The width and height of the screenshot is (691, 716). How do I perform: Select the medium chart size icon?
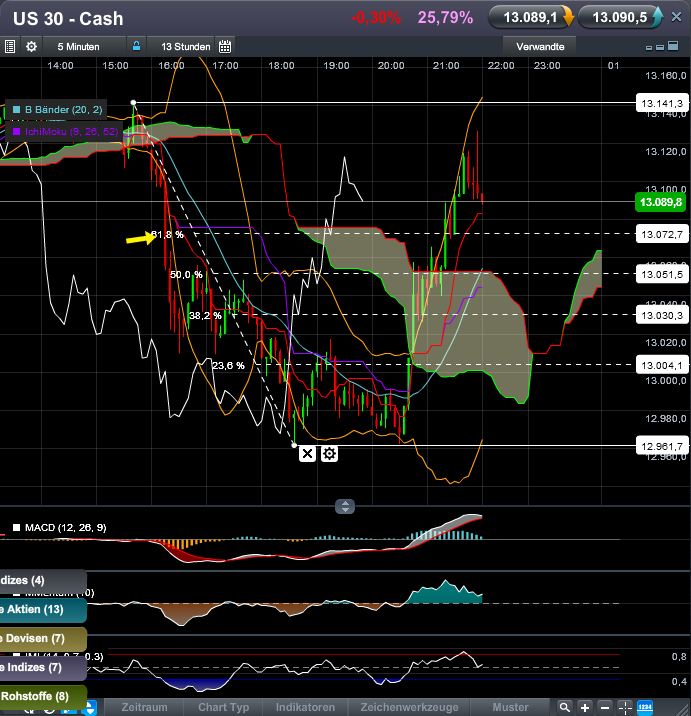[659, 47]
